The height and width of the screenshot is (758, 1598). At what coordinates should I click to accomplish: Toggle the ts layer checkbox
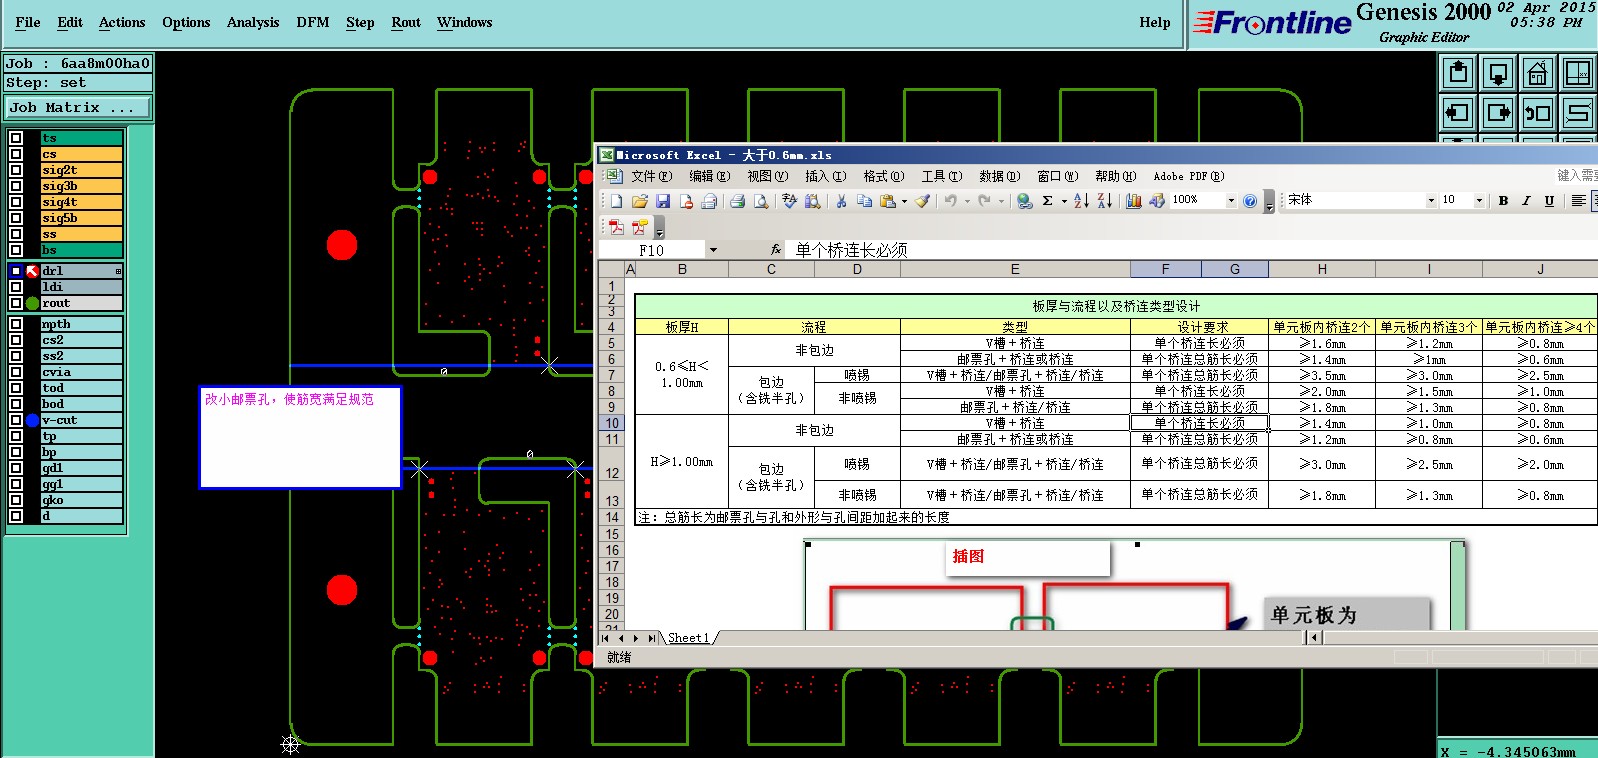(x=16, y=138)
